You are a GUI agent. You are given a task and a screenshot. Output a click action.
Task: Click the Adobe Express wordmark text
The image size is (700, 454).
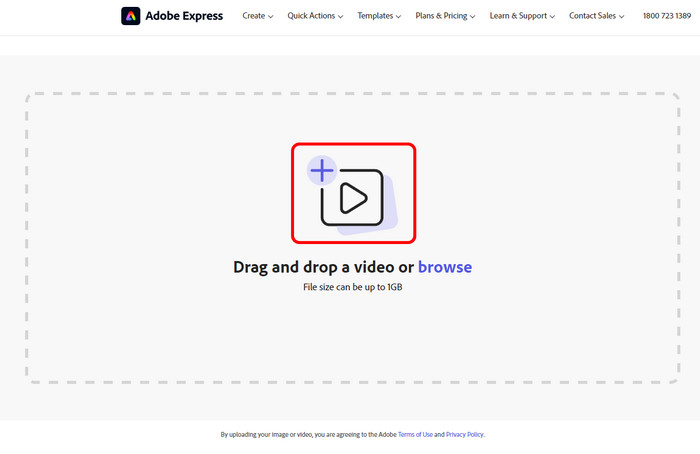click(x=184, y=16)
